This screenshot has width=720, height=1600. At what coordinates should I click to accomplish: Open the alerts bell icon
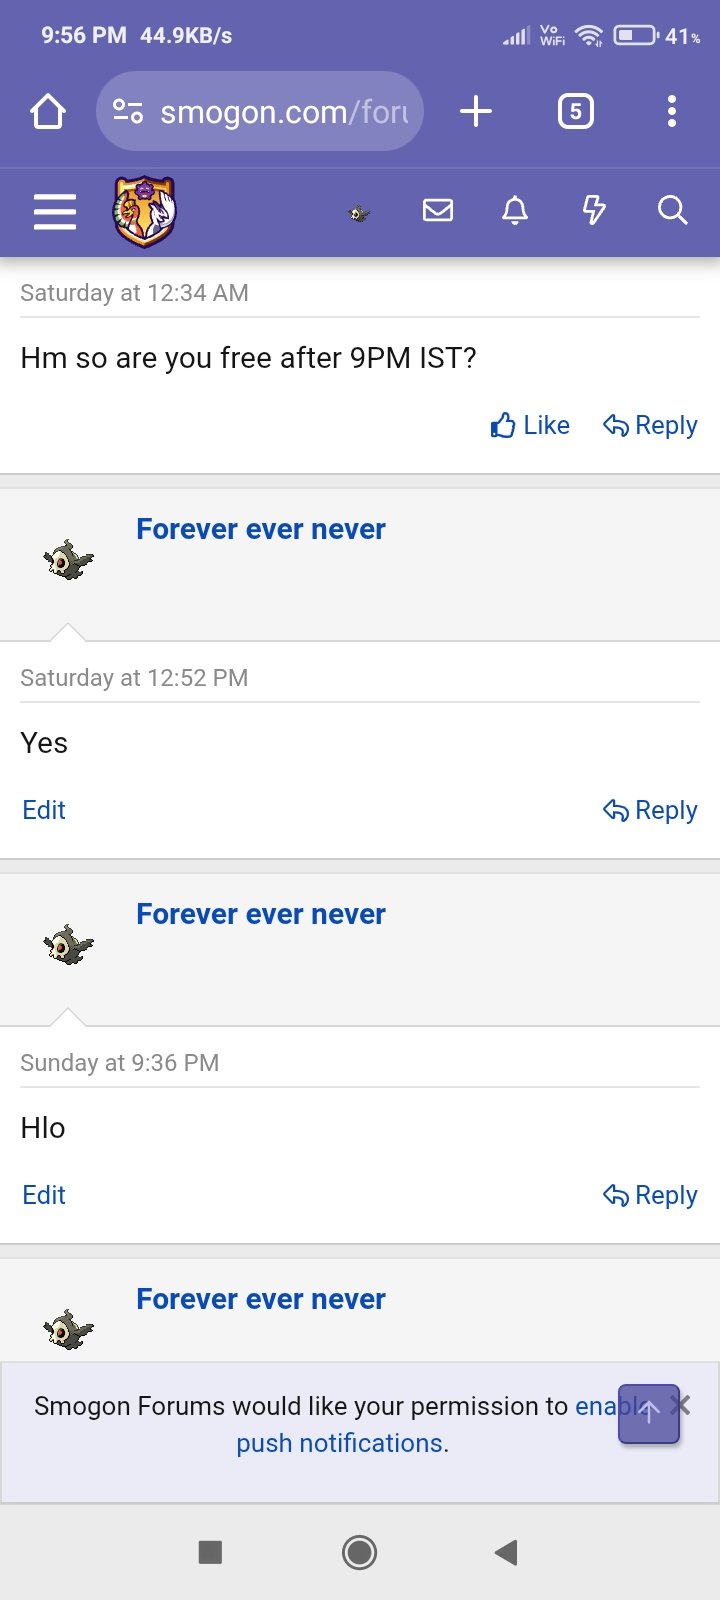pos(515,210)
